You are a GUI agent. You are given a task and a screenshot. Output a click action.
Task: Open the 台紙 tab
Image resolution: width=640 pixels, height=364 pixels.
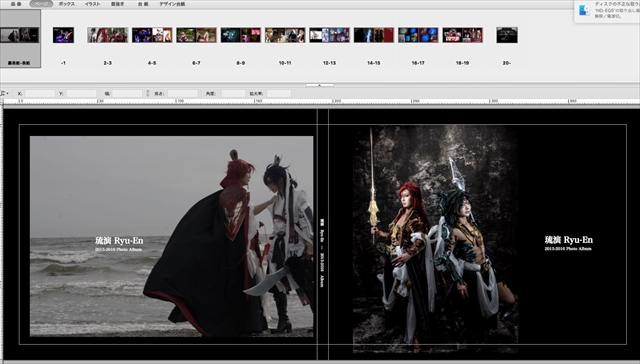point(143,4)
